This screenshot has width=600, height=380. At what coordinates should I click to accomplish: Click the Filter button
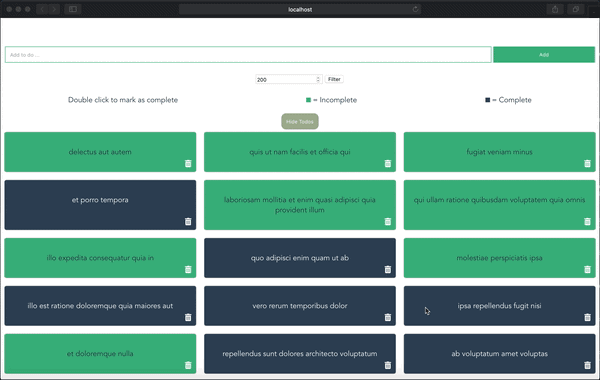tap(334, 79)
